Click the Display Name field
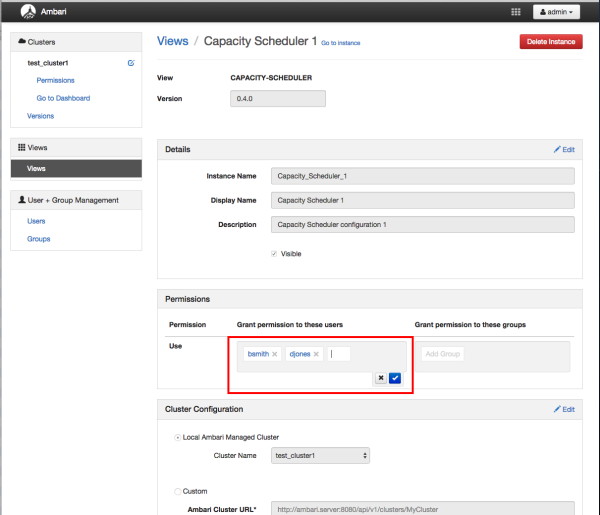Screen dimensions: 600x515 [422, 200]
